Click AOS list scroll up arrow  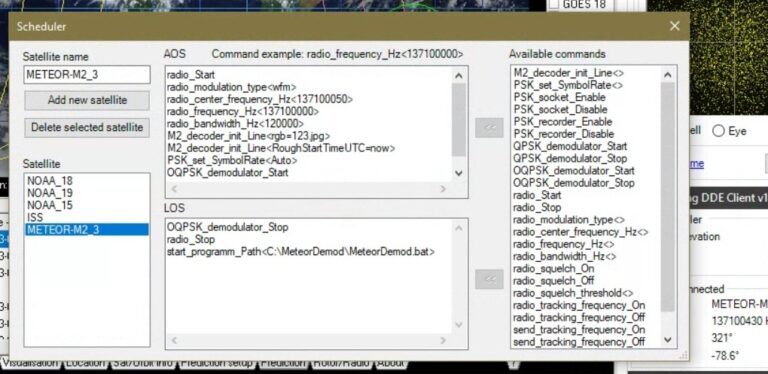tap(459, 75)
